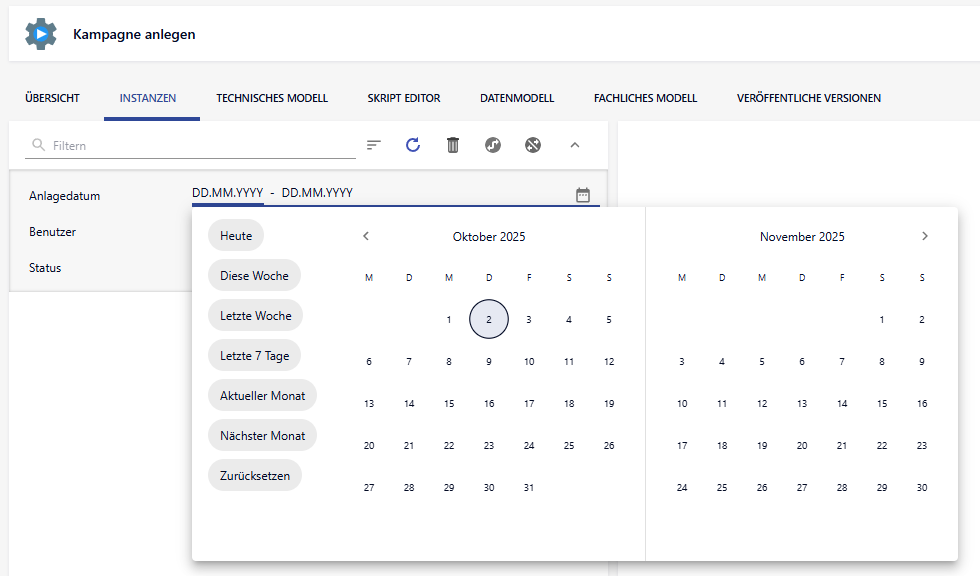Image resolution: width=980 pixels, height=576 pixels.
Task: Click the gear play app logo
Action: [x=41, y=34]
